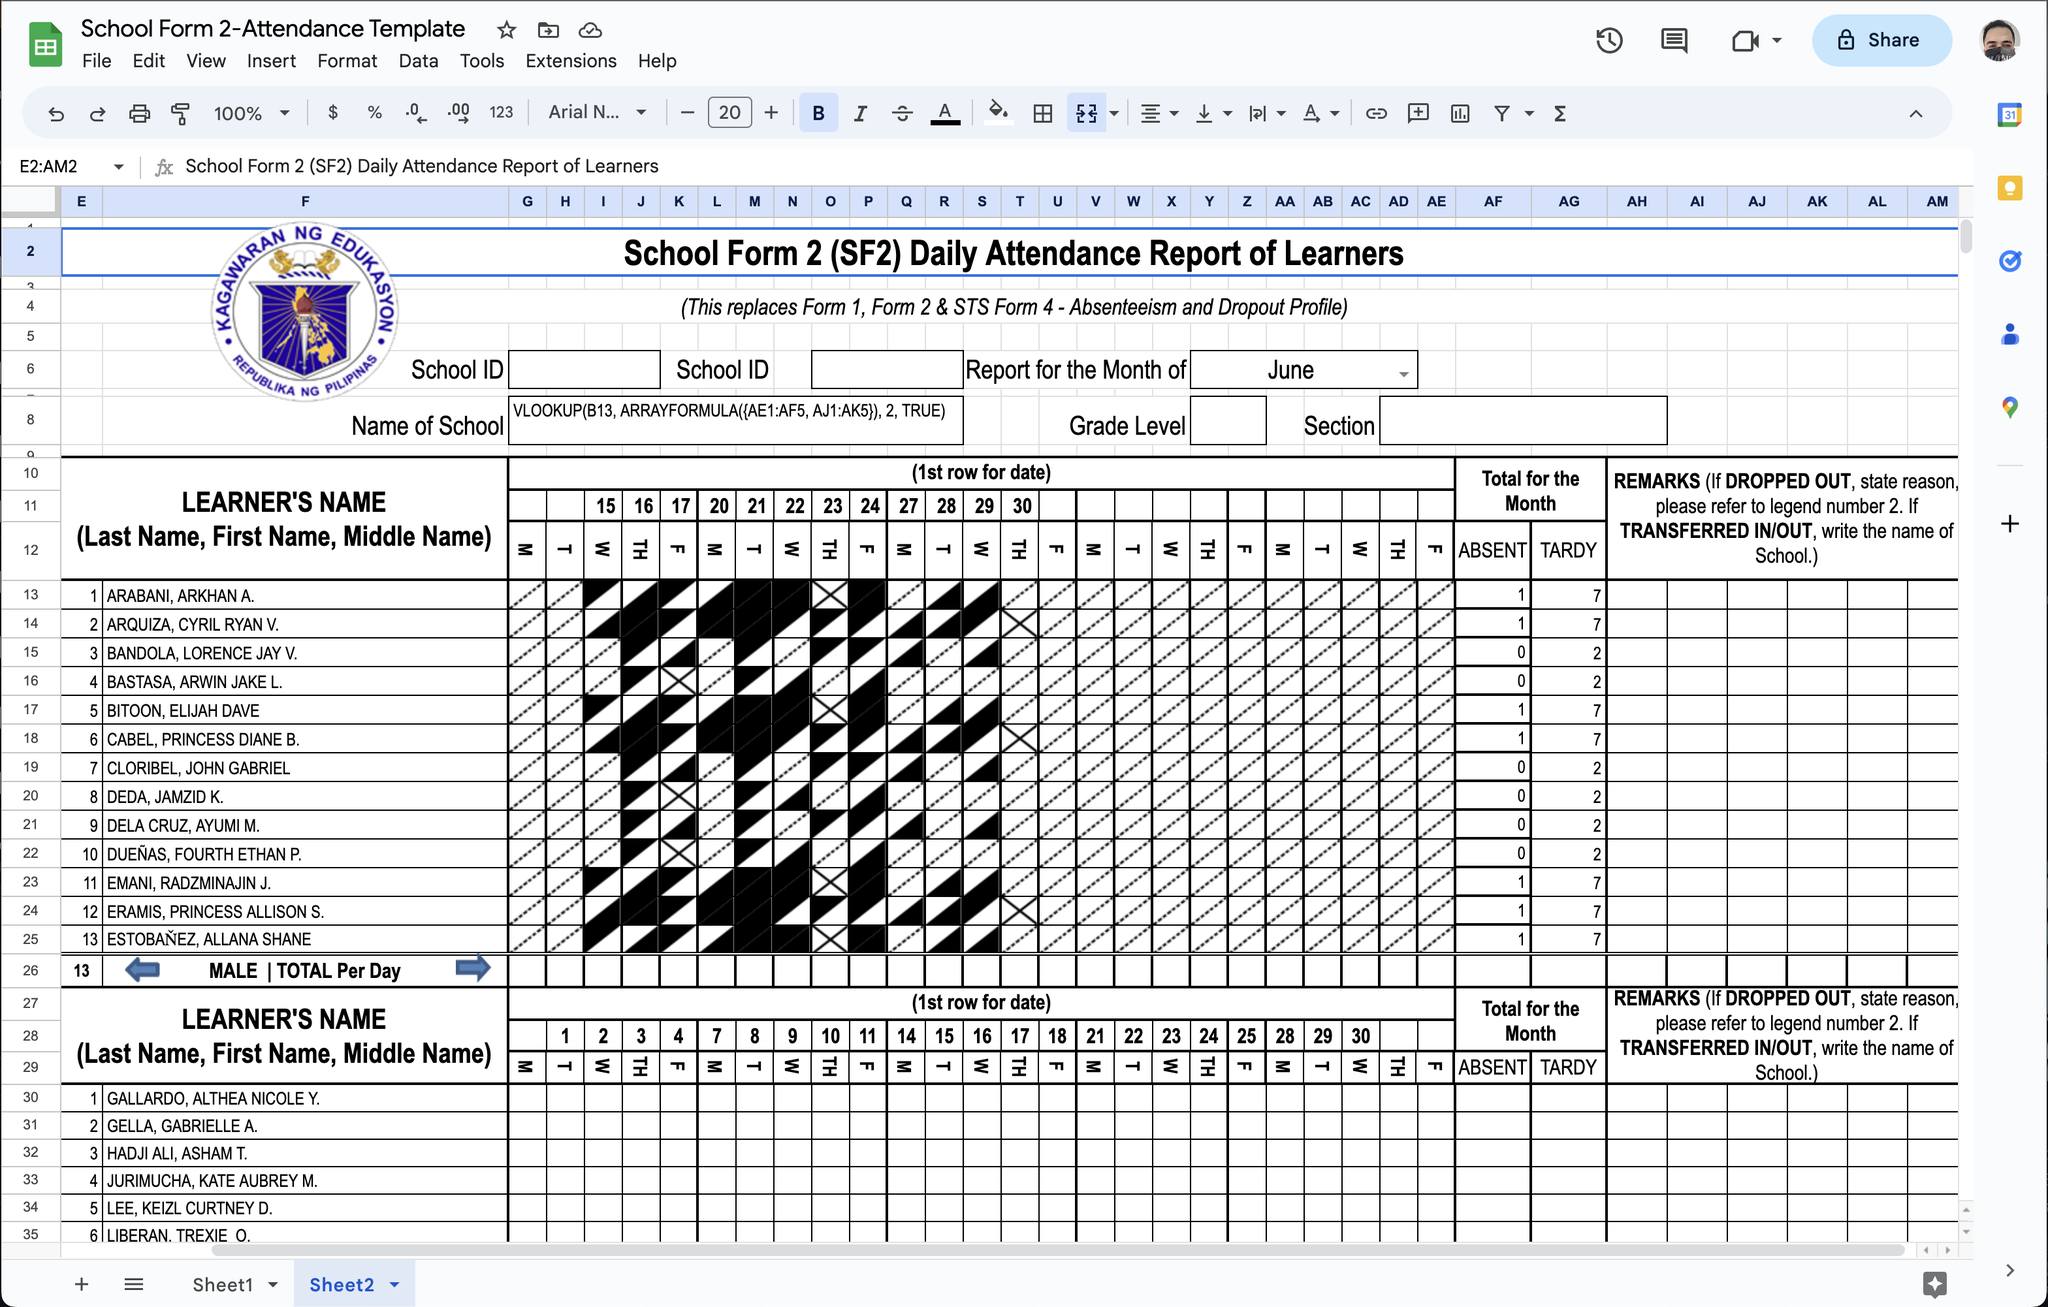Add a new sheet
Screen dimensions: 2048x1307
(82, 1284)
